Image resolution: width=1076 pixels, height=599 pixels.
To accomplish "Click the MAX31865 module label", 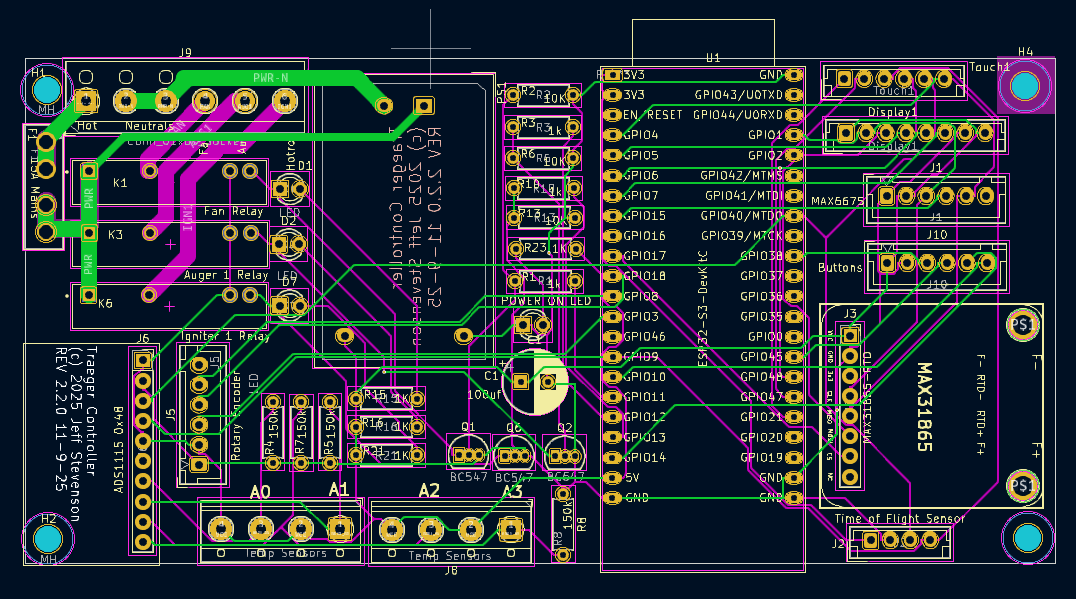I will pos(924,408).
